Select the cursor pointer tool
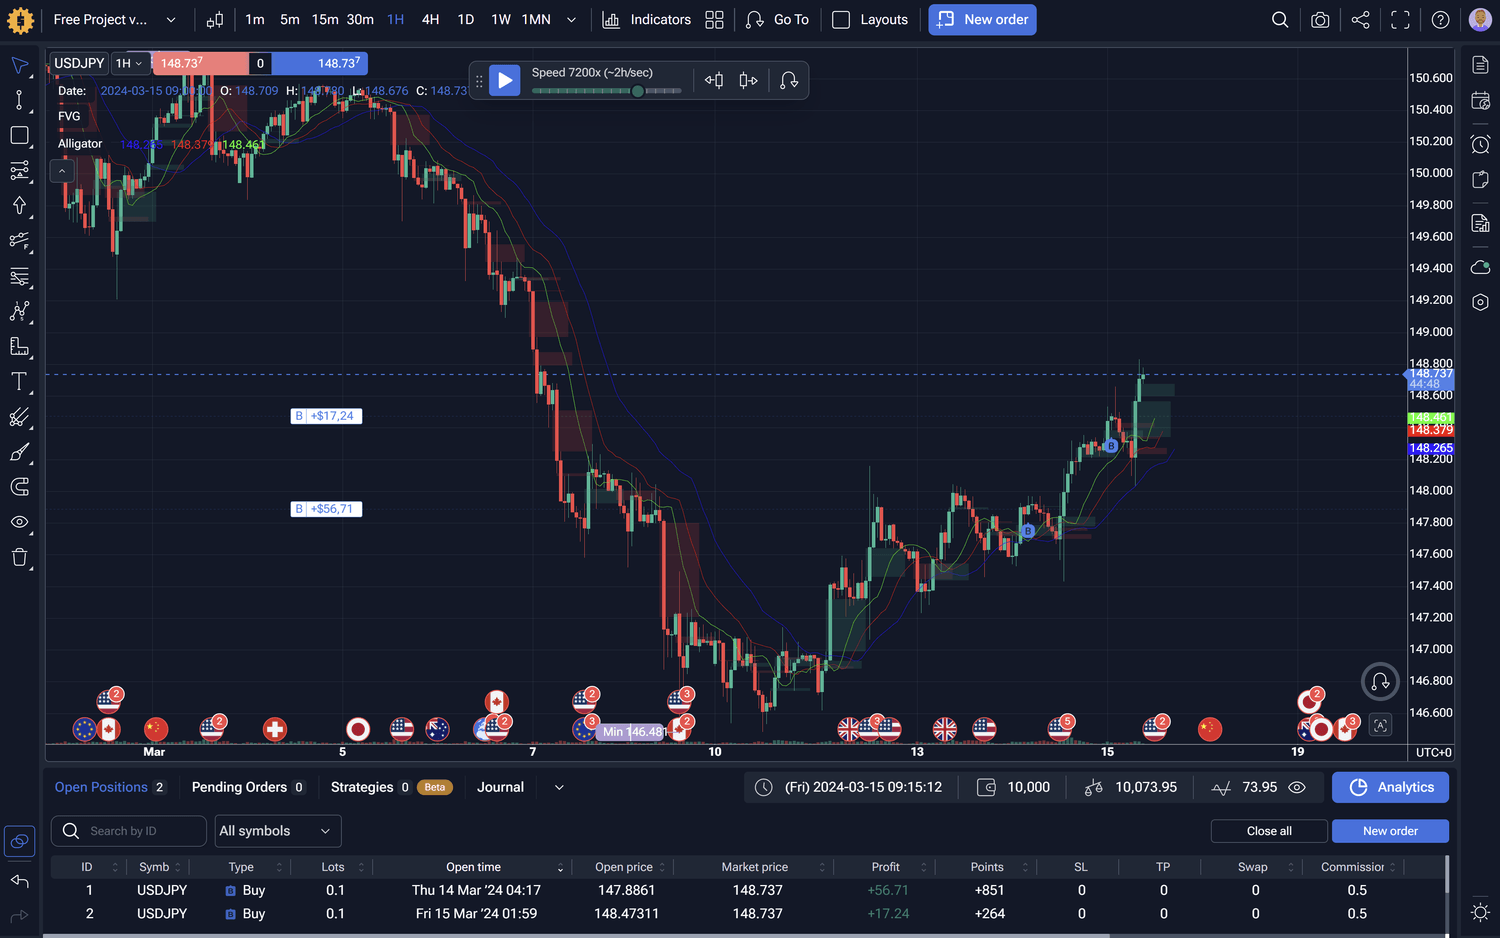Image resolution: width=1500 pixels, height=938 pixels. [x=19, y=66]
